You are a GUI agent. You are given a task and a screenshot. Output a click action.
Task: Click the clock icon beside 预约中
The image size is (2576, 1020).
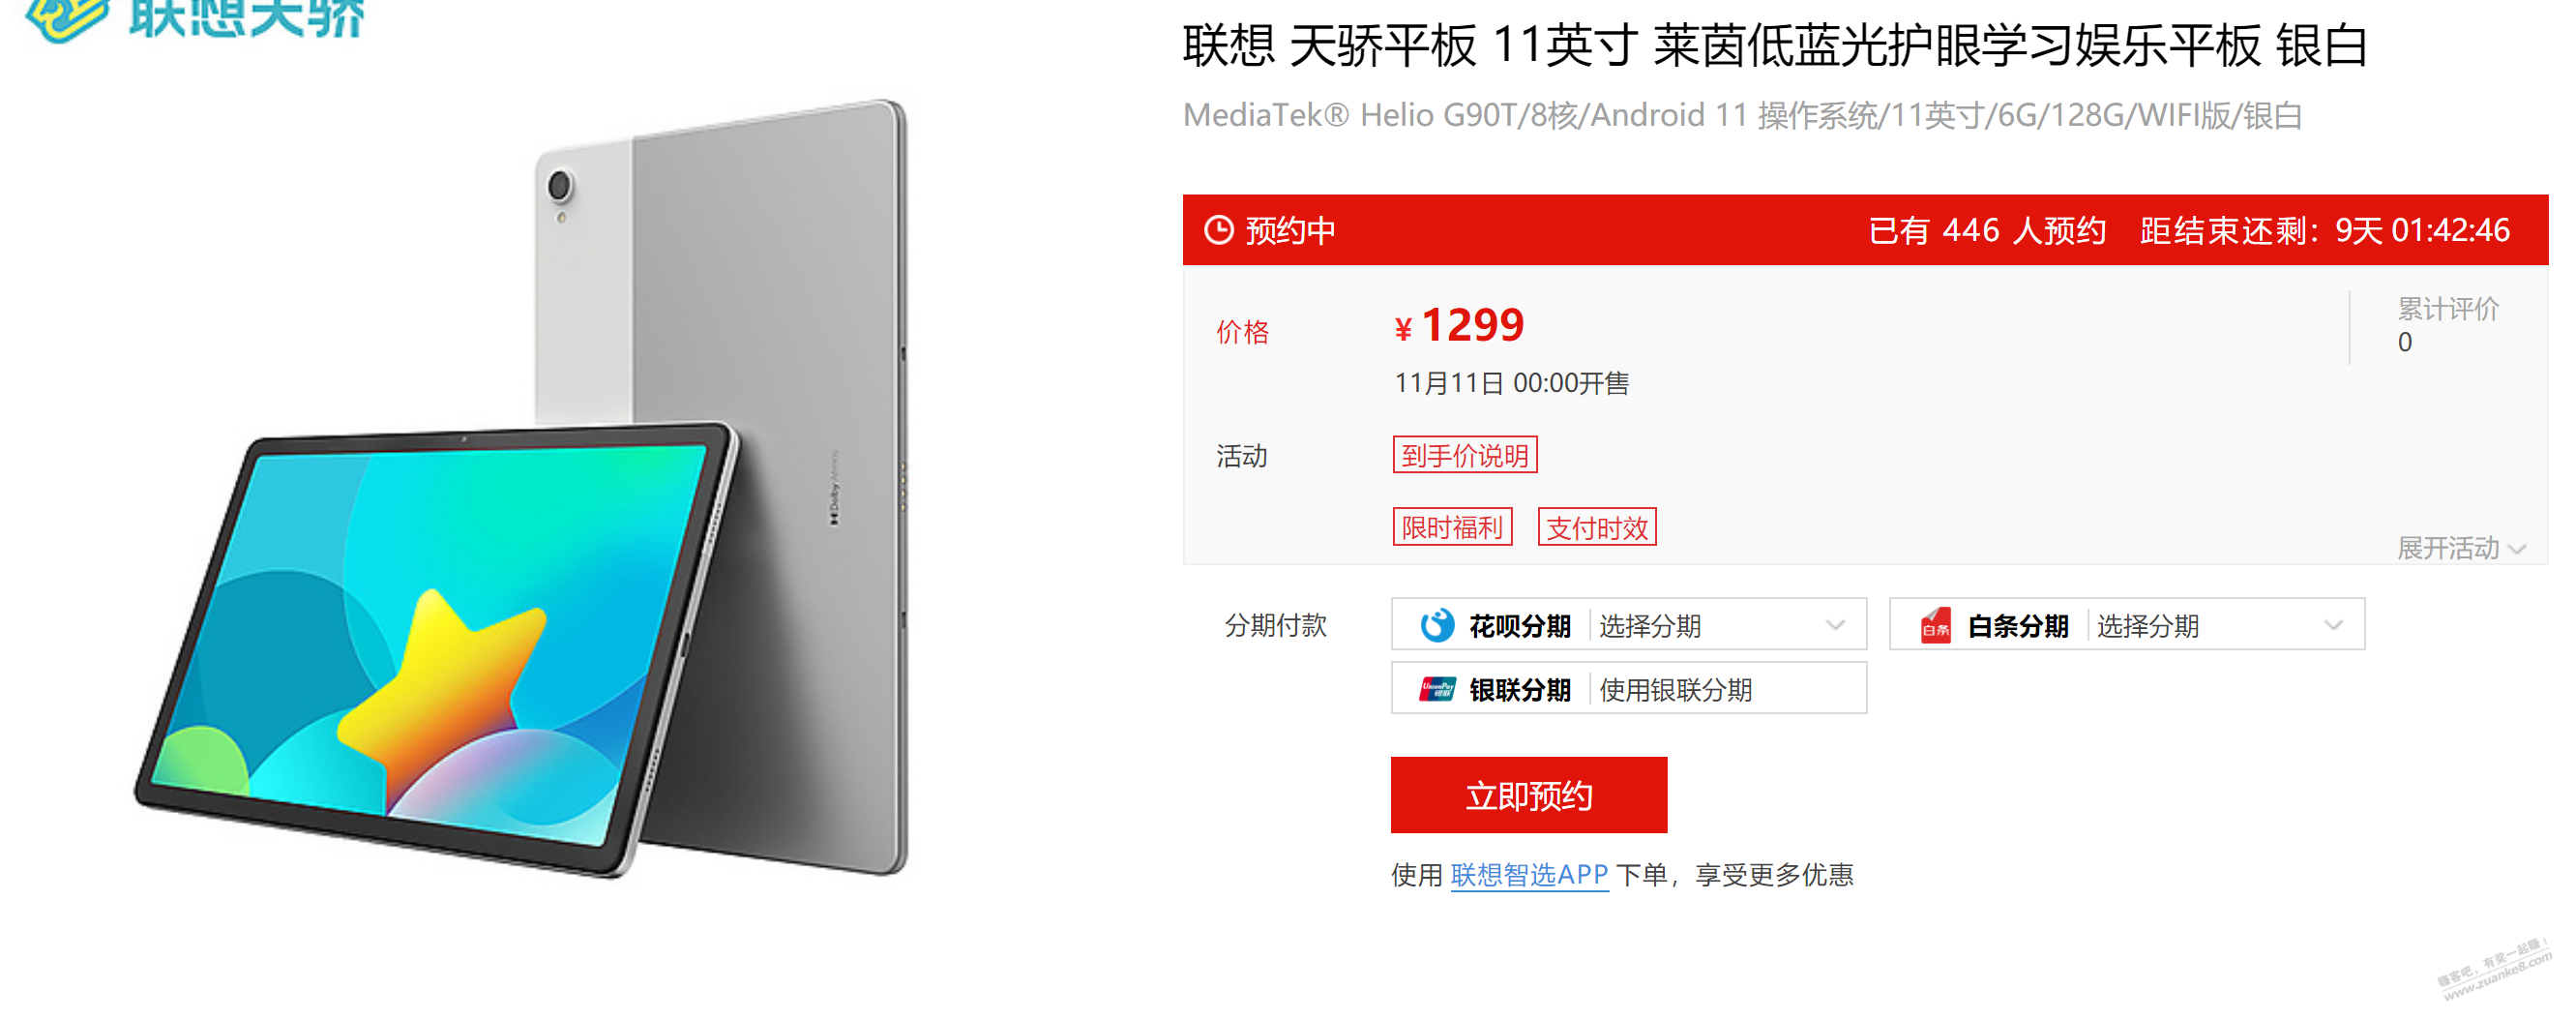click(x=1218, y=230)
